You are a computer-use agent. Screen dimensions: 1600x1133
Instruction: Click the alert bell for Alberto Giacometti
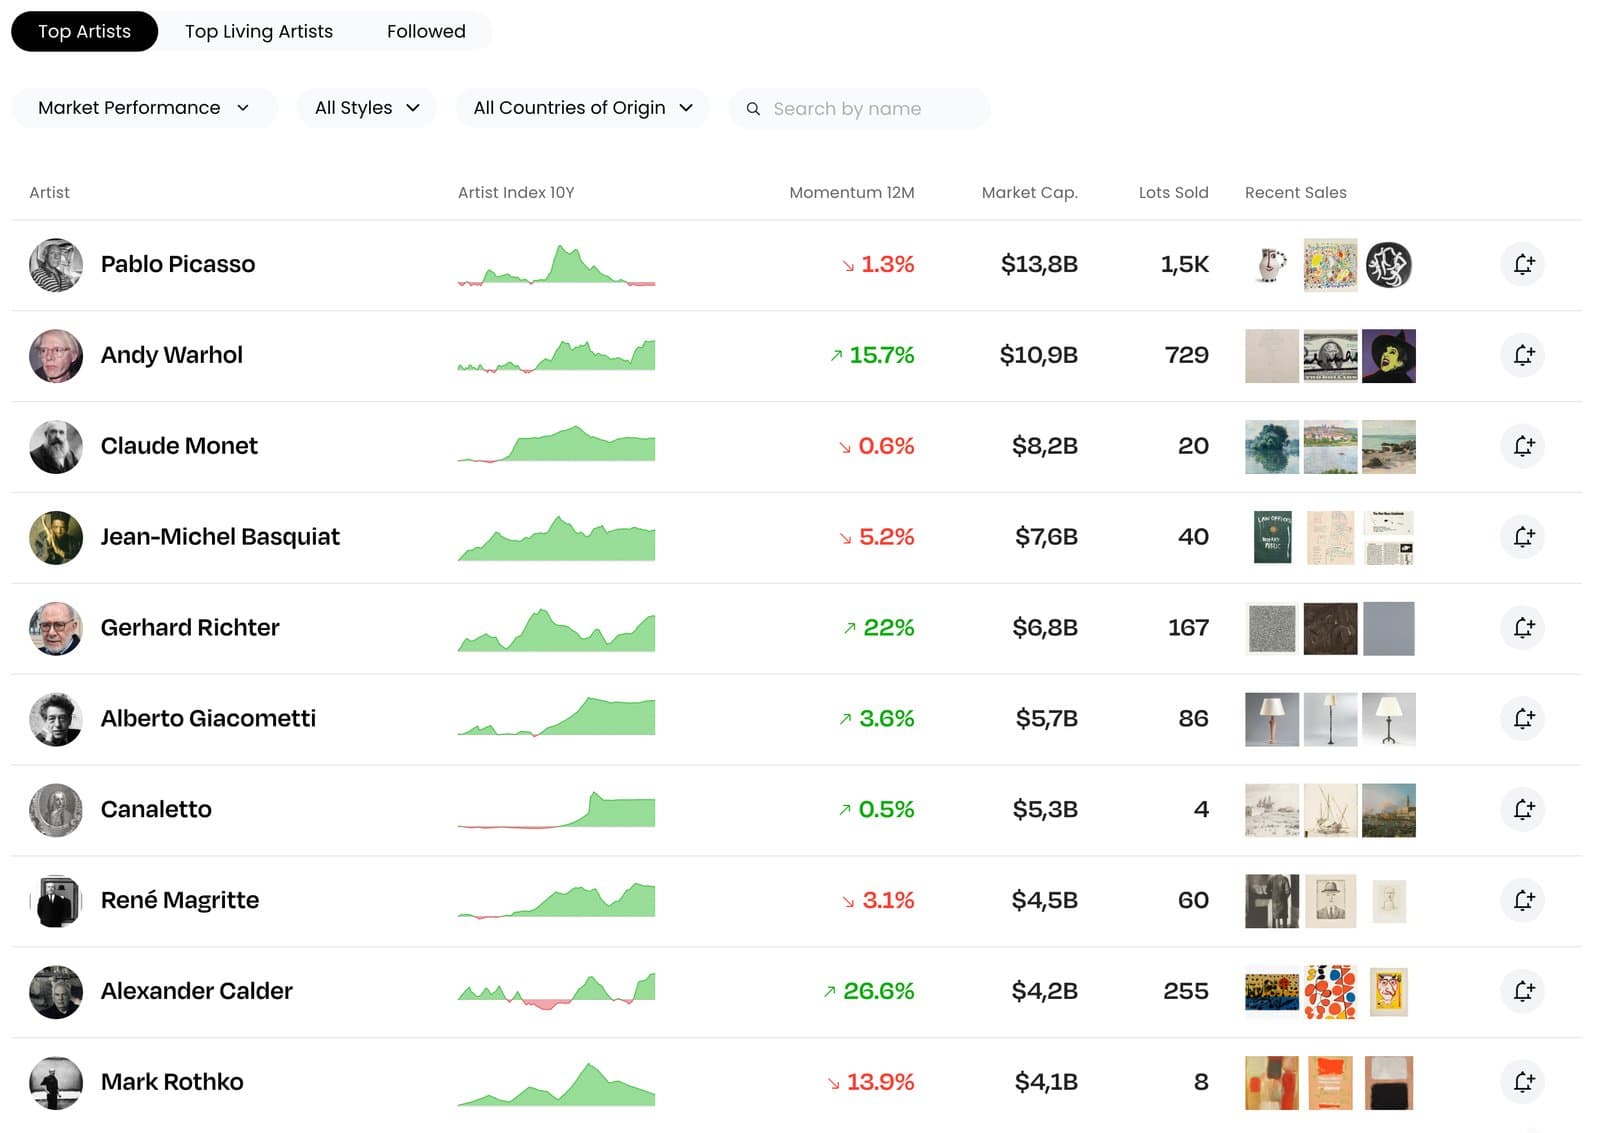point(1523,718)
